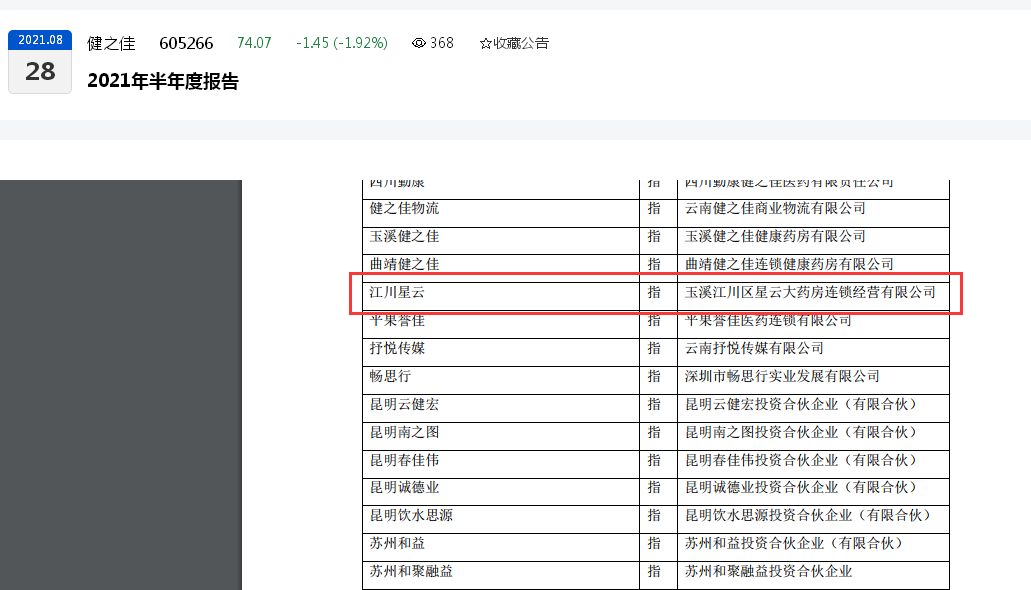This screenshot has width=1031, height=590.
Task: Click 苏州和益投资合伙企业（有限合伙） text
Action: click(794, 543)
